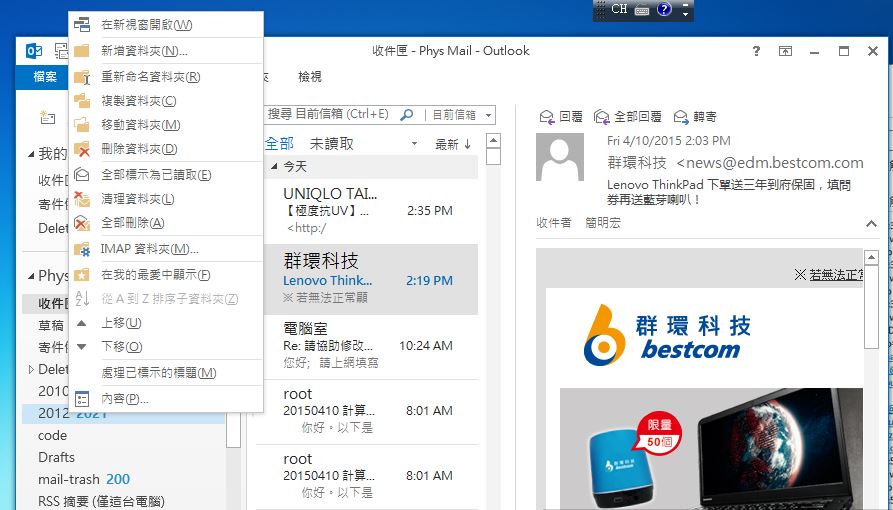893x510 pixels.
Task: Select the 草稿 folder
Action: 51,325
